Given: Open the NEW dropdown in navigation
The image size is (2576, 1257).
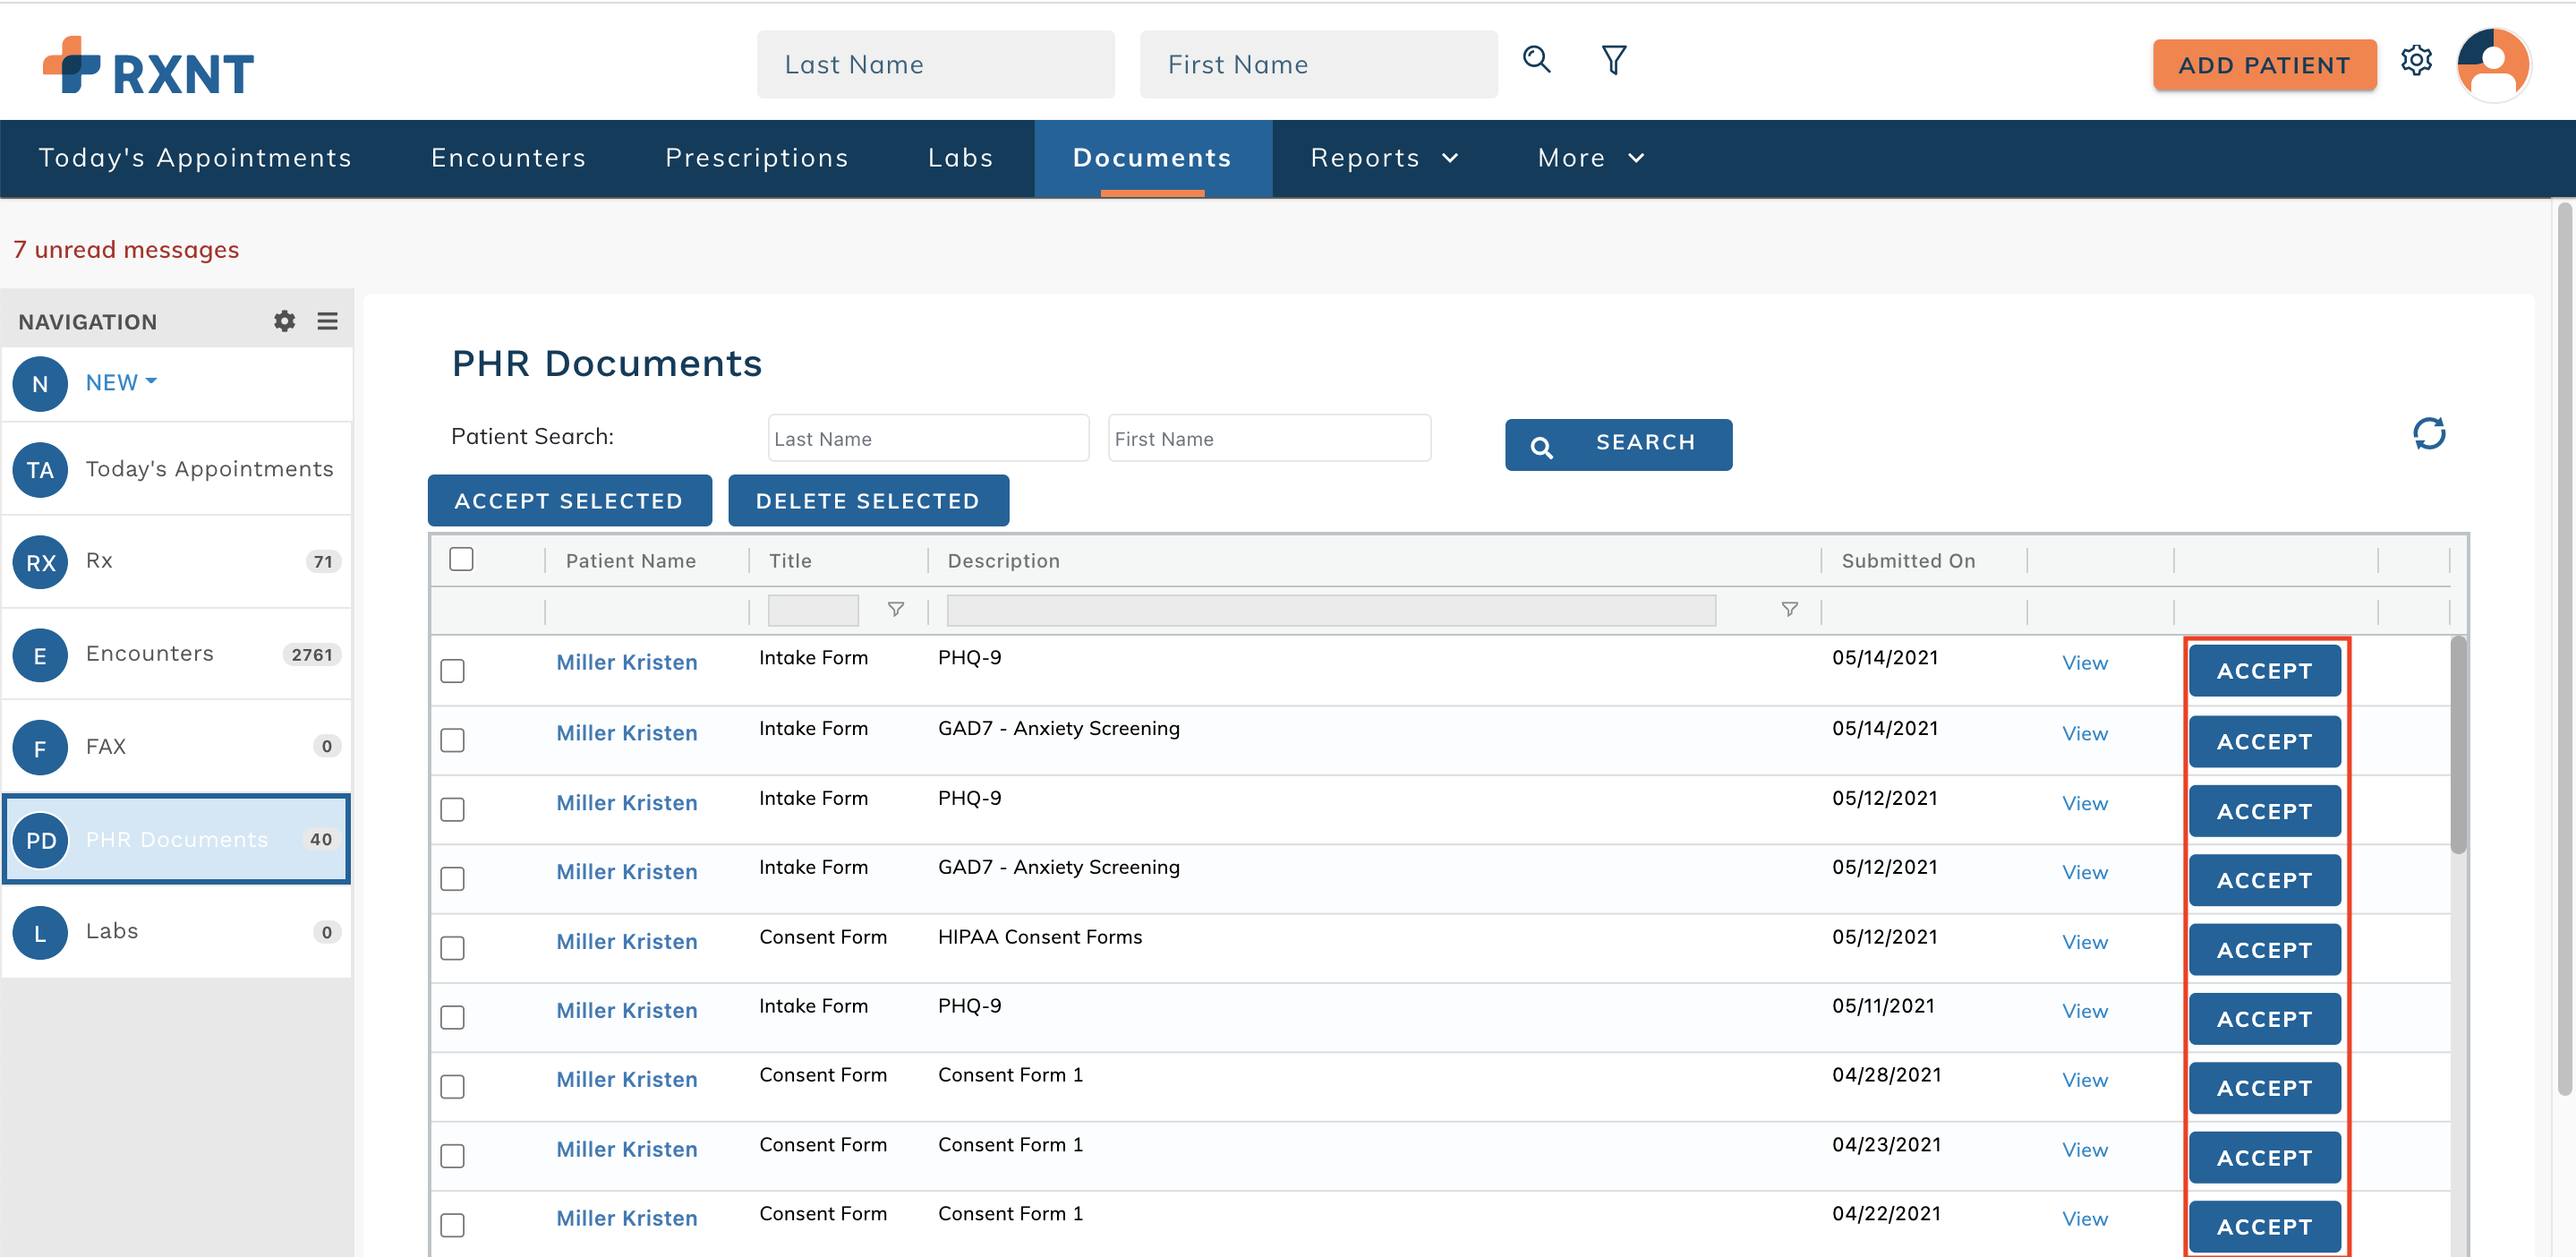Looking at the screenshot, I should tap(121, 383).
